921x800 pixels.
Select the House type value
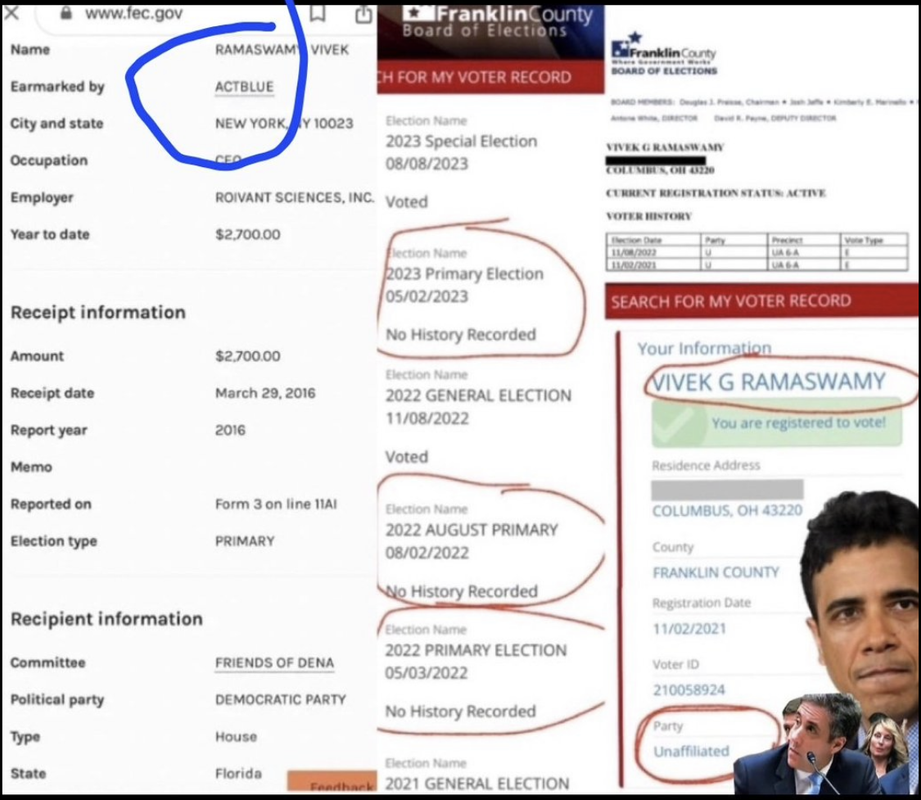[236, 737]
